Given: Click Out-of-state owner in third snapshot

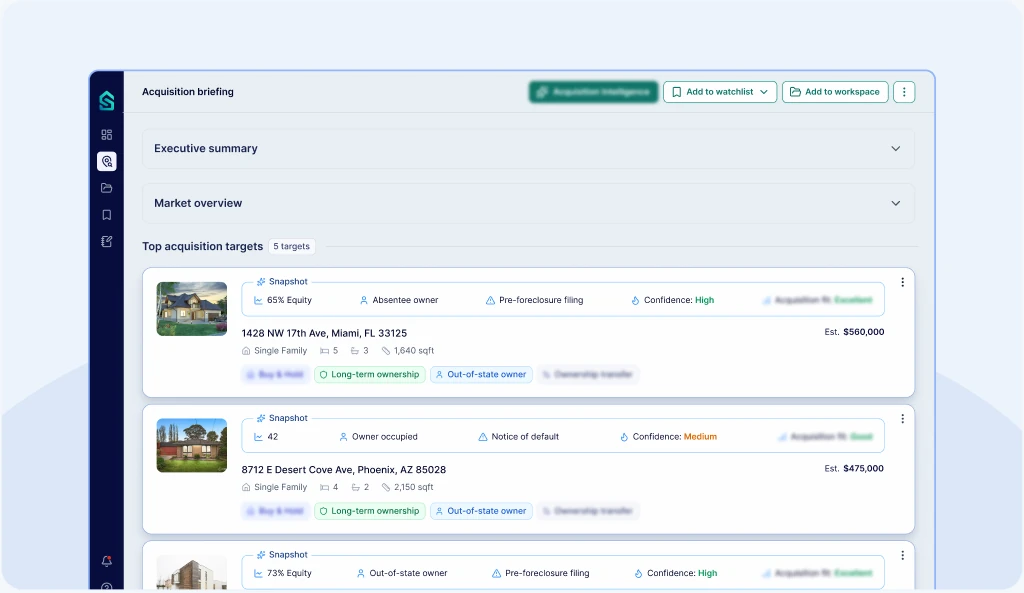Looking at the screenshot, I should [x=402, y=573].
